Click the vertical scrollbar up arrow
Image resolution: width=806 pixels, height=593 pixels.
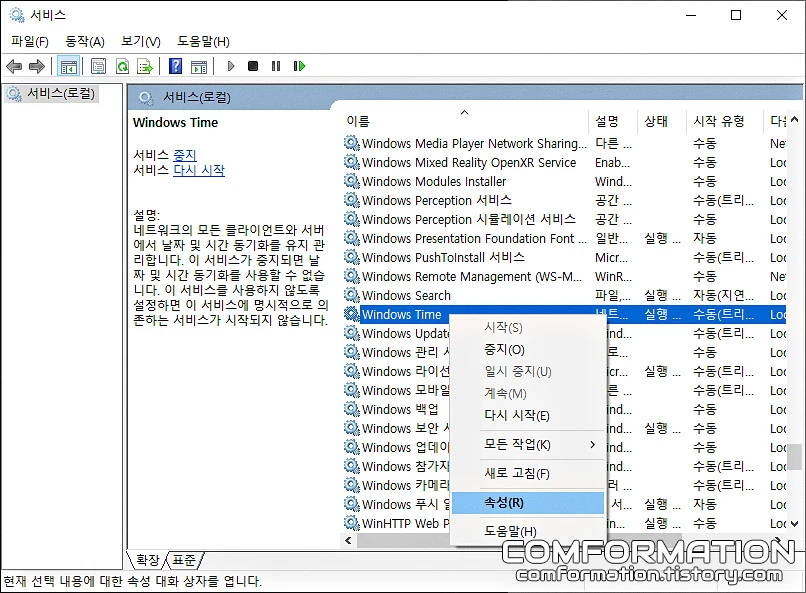click(x=794, y=120)
